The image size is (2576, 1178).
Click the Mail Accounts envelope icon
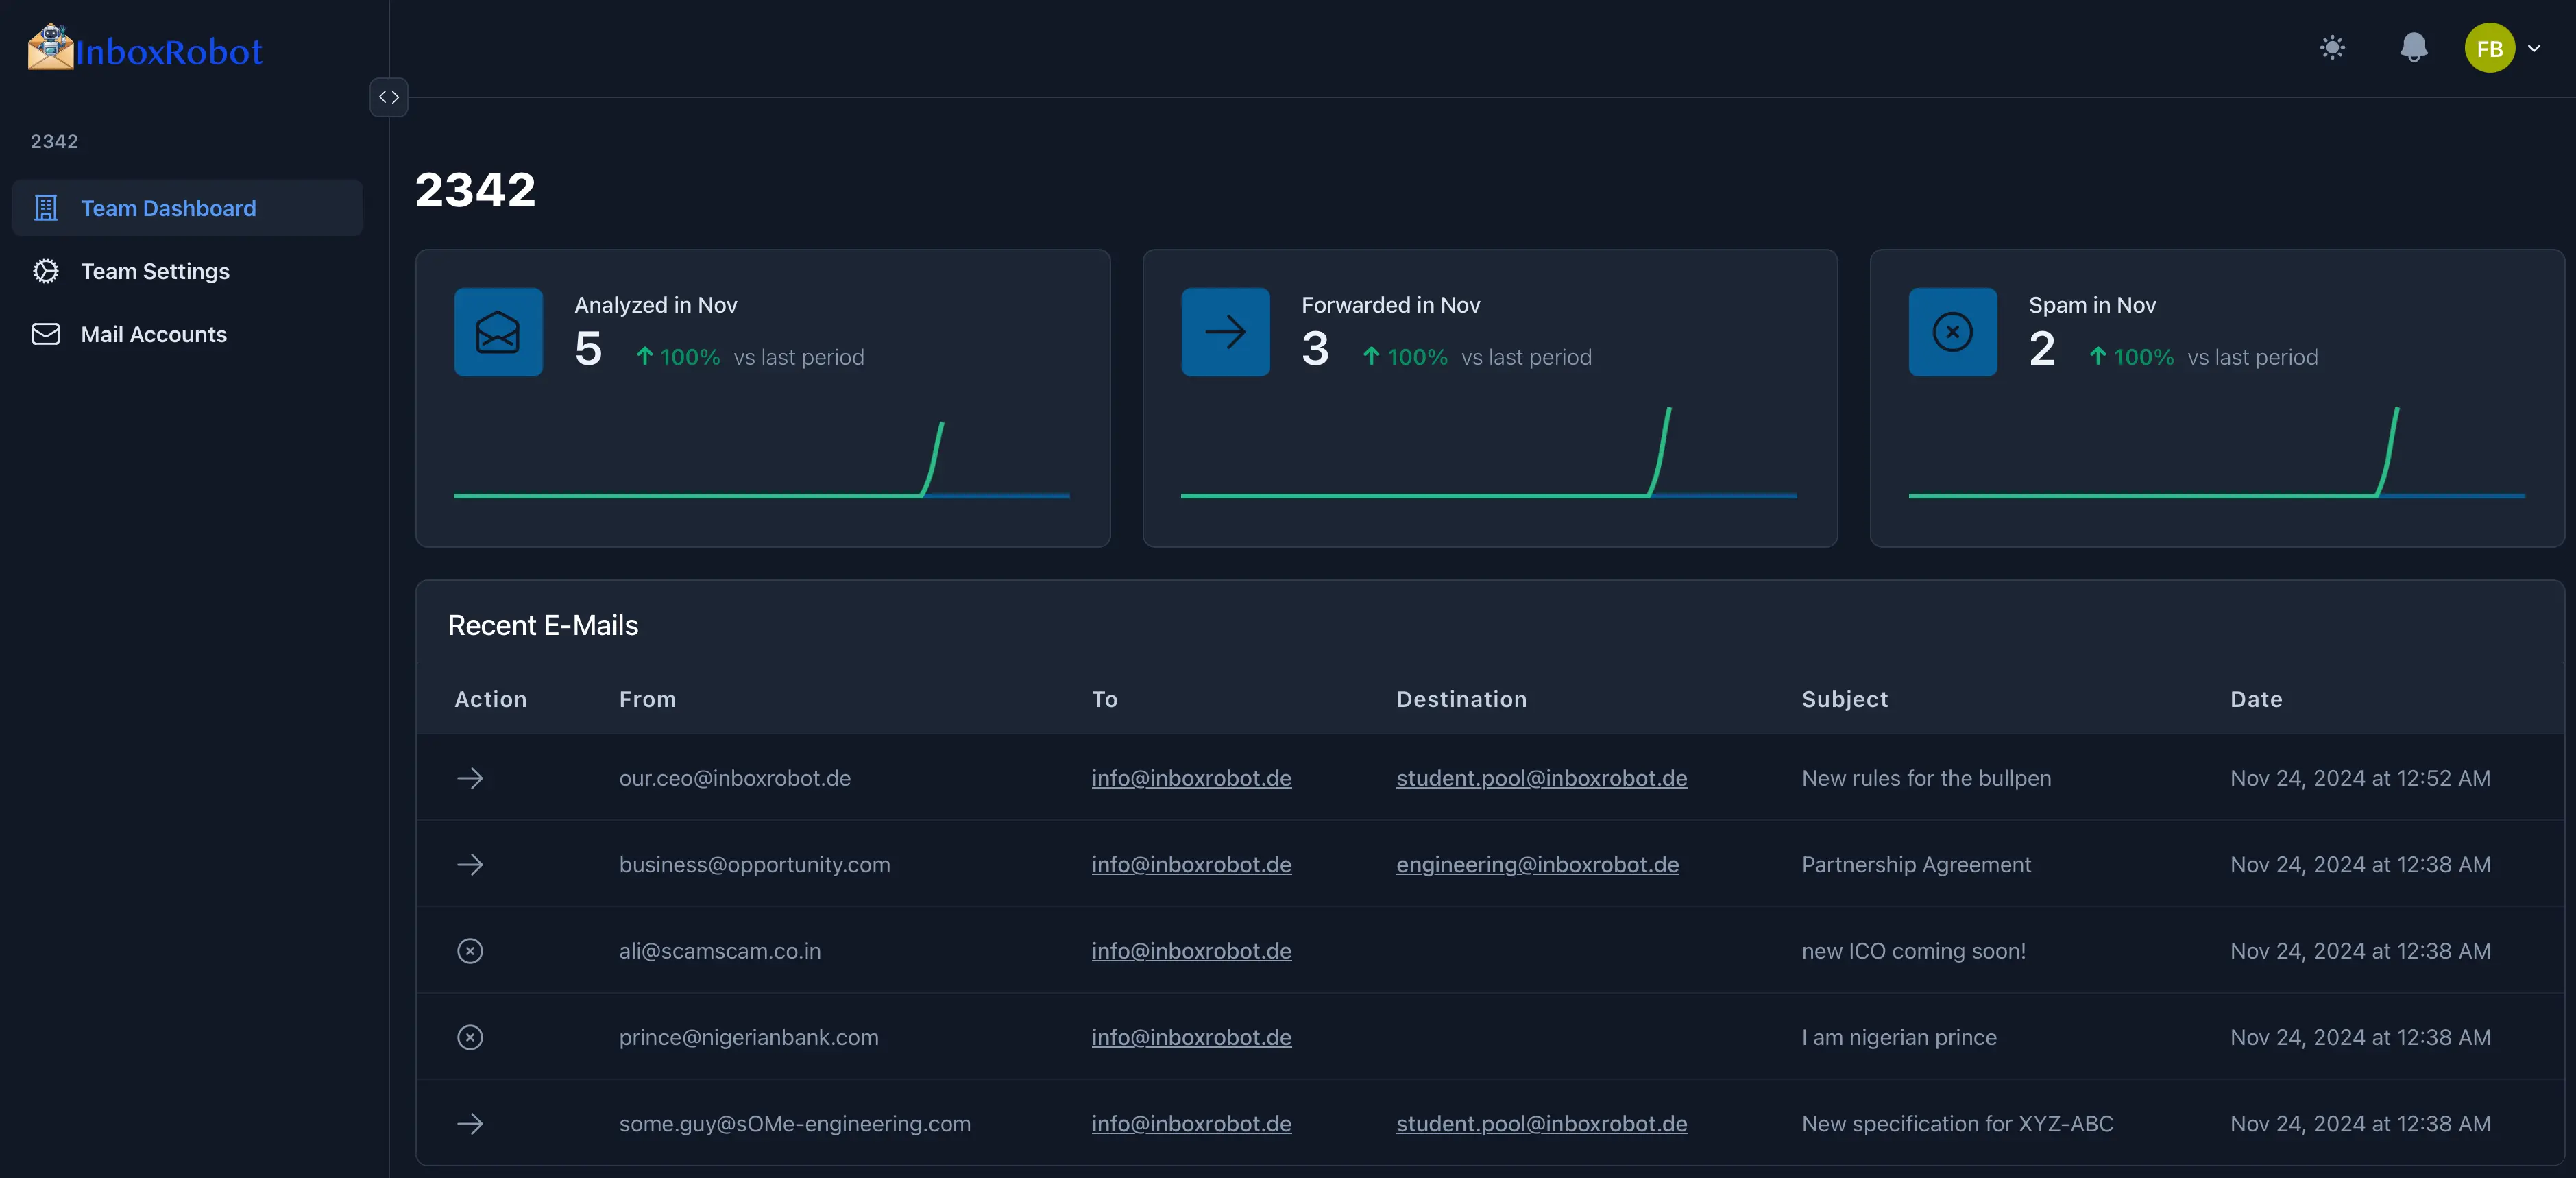click(x=46, y=334)
